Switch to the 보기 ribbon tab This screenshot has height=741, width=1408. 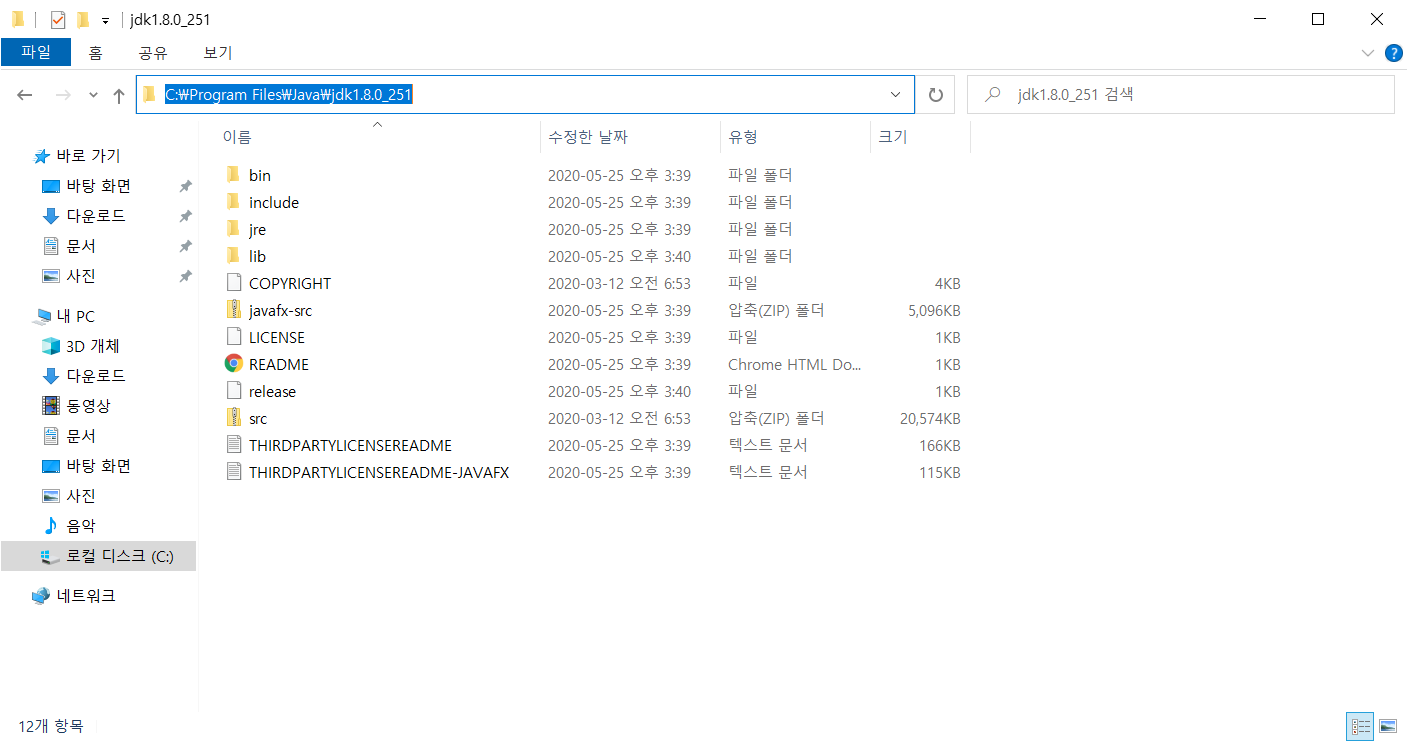(x=218, y=52)
